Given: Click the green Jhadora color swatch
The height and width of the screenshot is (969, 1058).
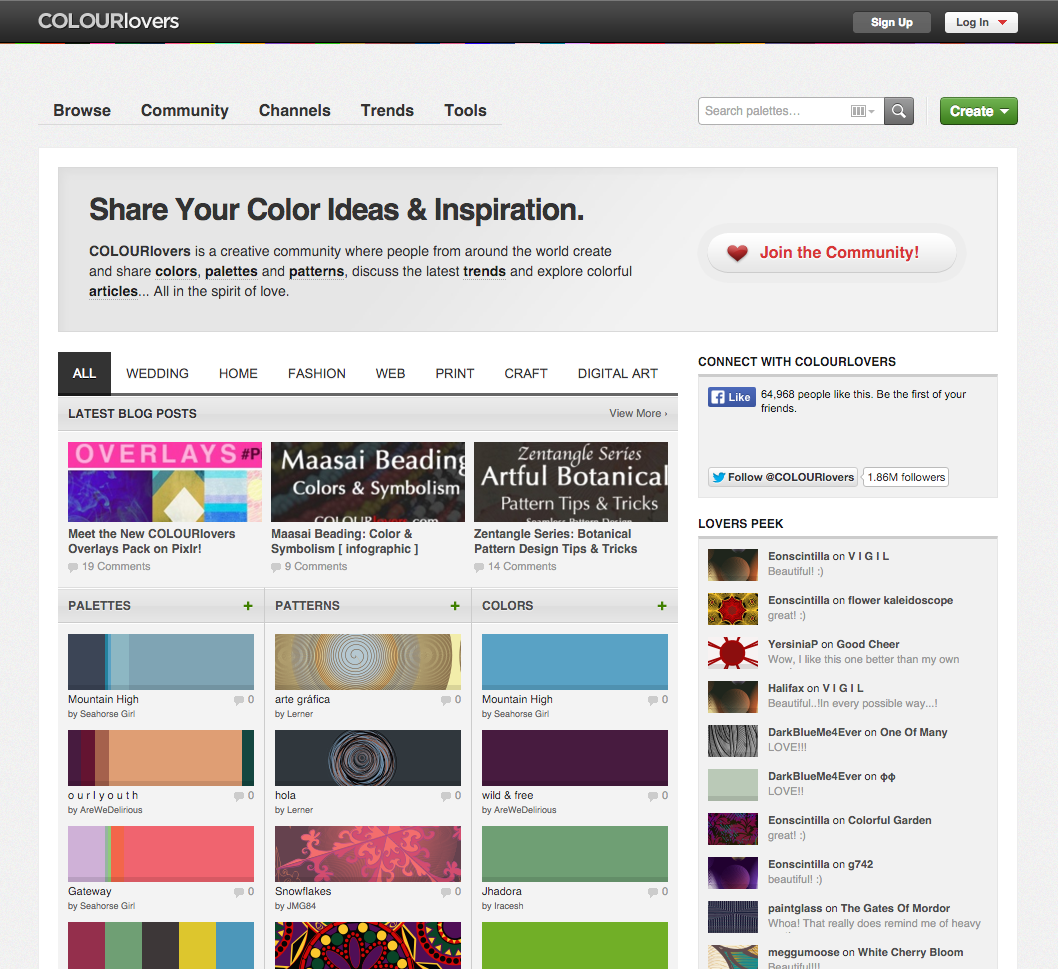Looking at the screenshot, I should [575, 854].
